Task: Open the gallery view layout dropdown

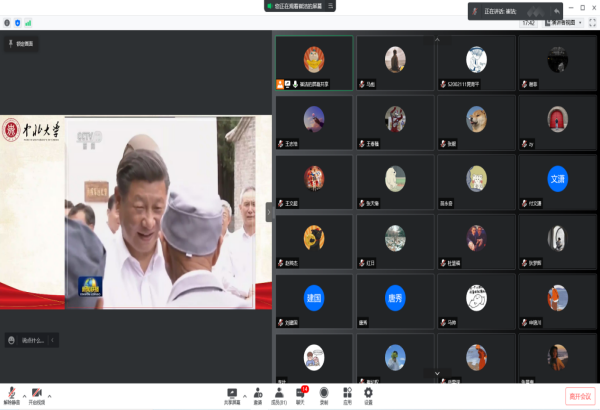Action: coord(570,22)
